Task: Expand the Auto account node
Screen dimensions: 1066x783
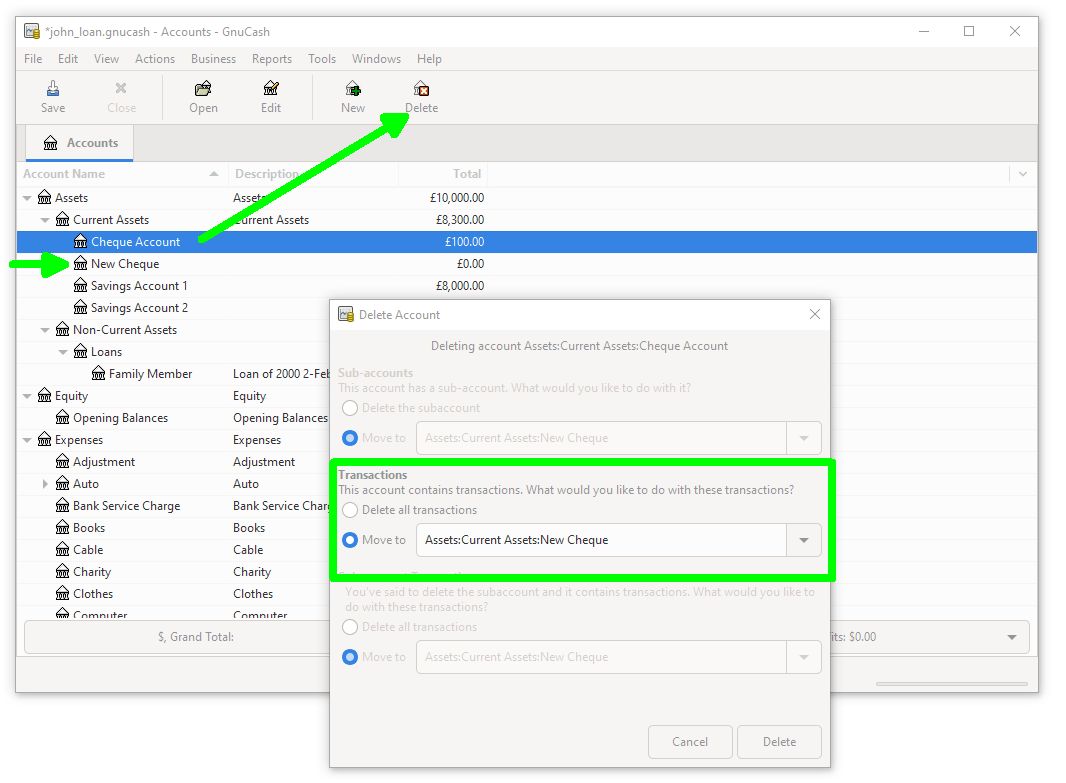Action: pyautogui.click(x=45, y=484)
